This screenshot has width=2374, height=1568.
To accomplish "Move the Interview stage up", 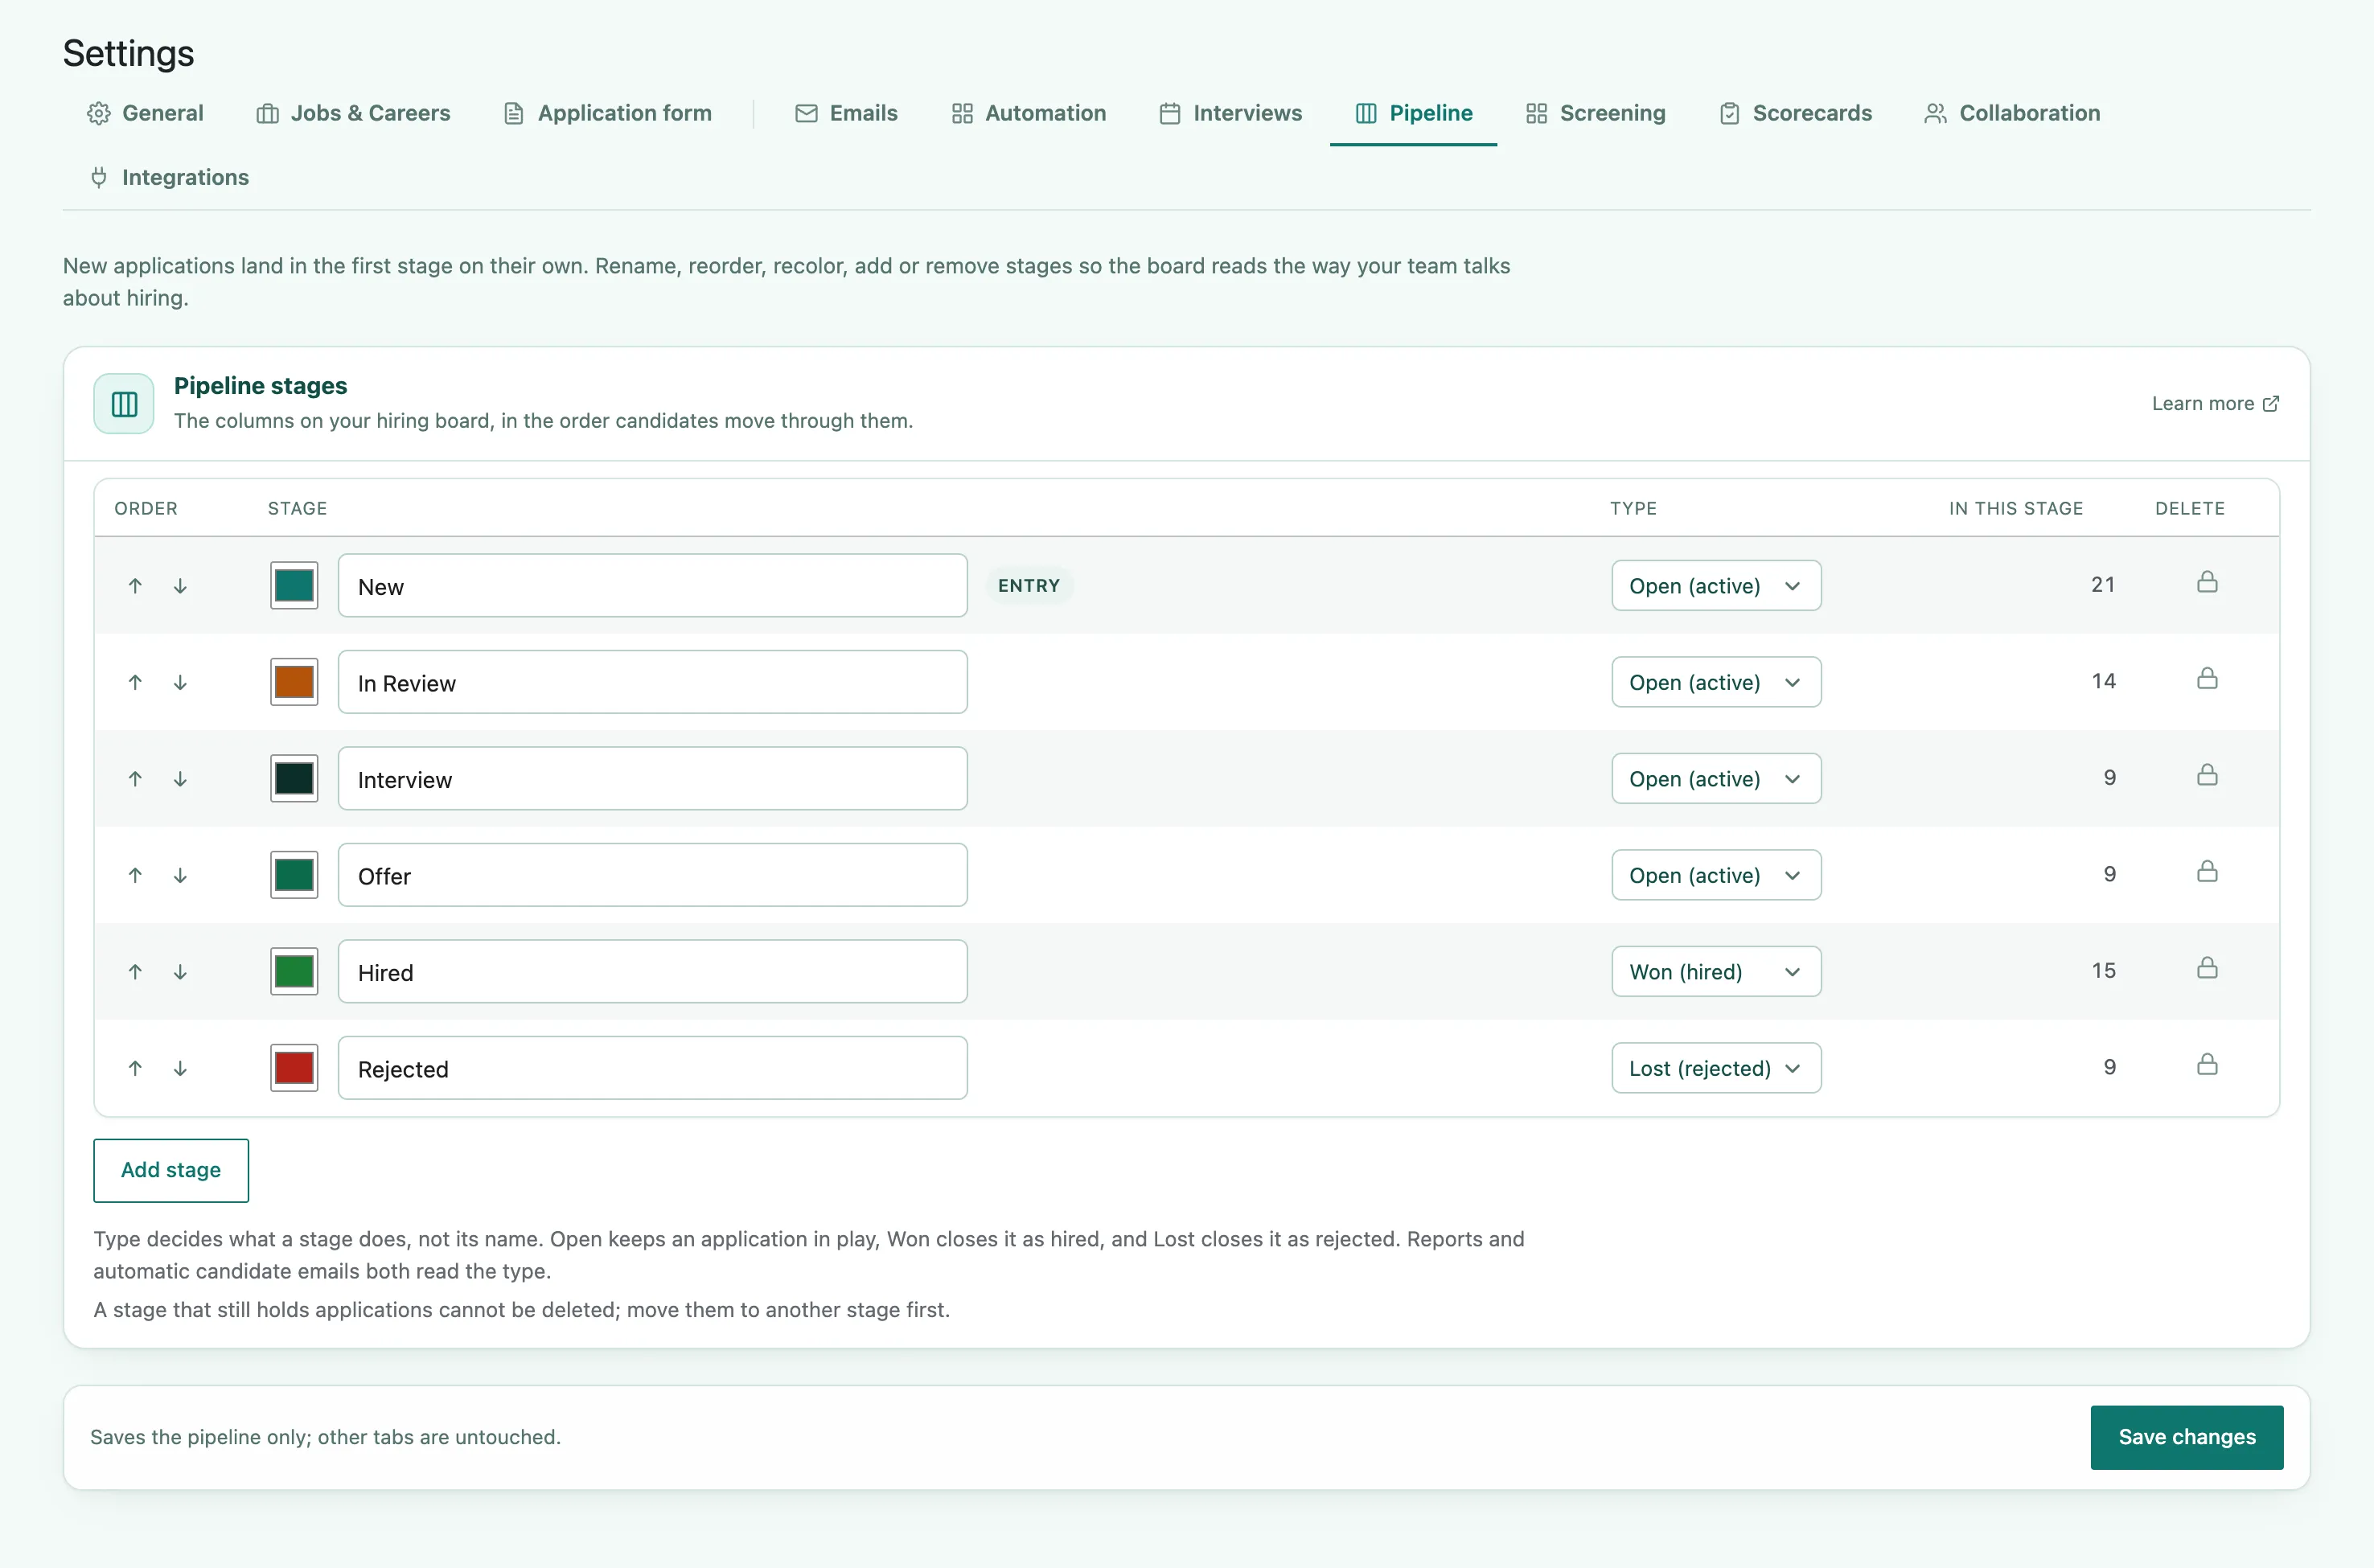I will click(135, 779).
